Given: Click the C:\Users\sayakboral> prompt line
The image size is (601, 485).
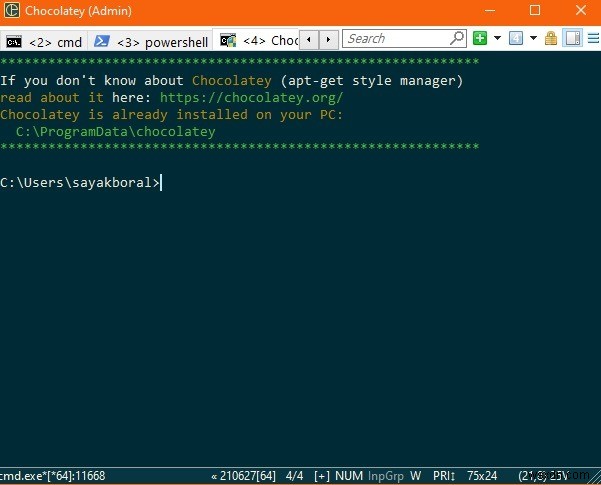Looking at the screenshot, I should [x=80, y=182].
